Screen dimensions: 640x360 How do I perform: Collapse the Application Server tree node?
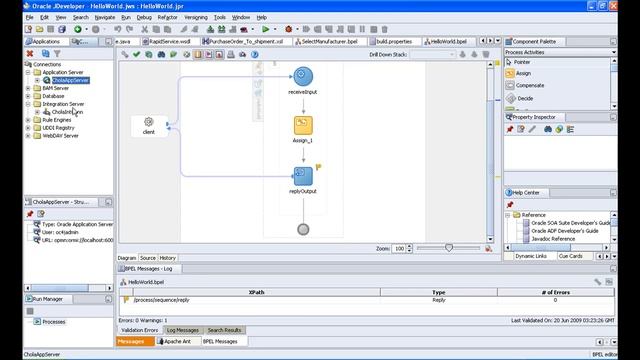[x=28, y=72]
